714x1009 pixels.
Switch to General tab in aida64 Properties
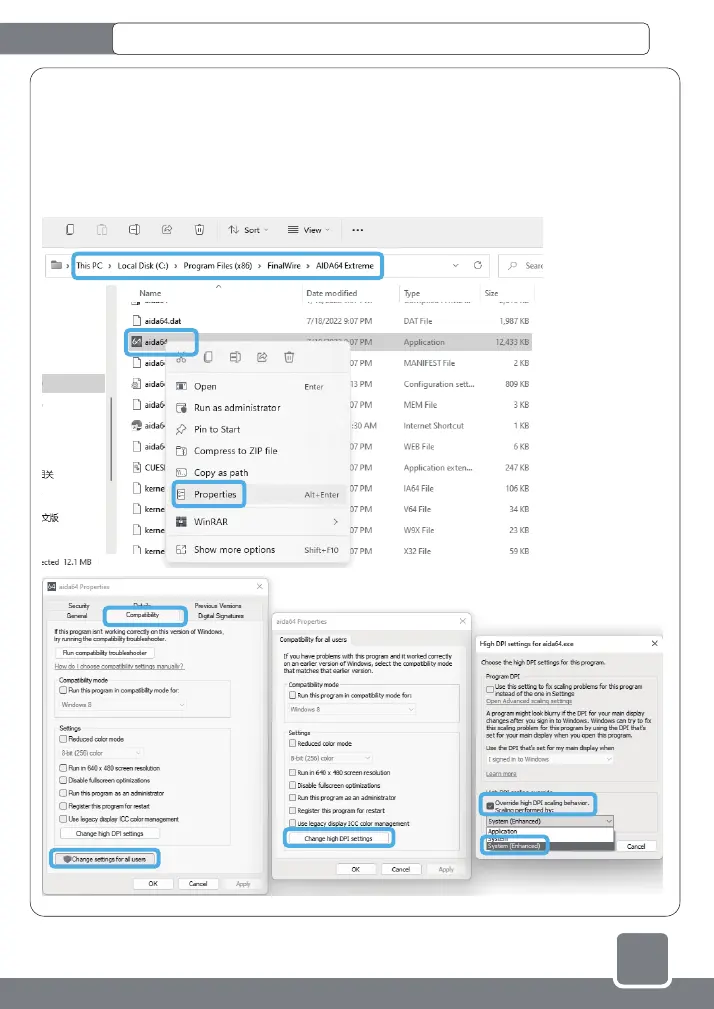pyautogui.click(x=77, y=616)
